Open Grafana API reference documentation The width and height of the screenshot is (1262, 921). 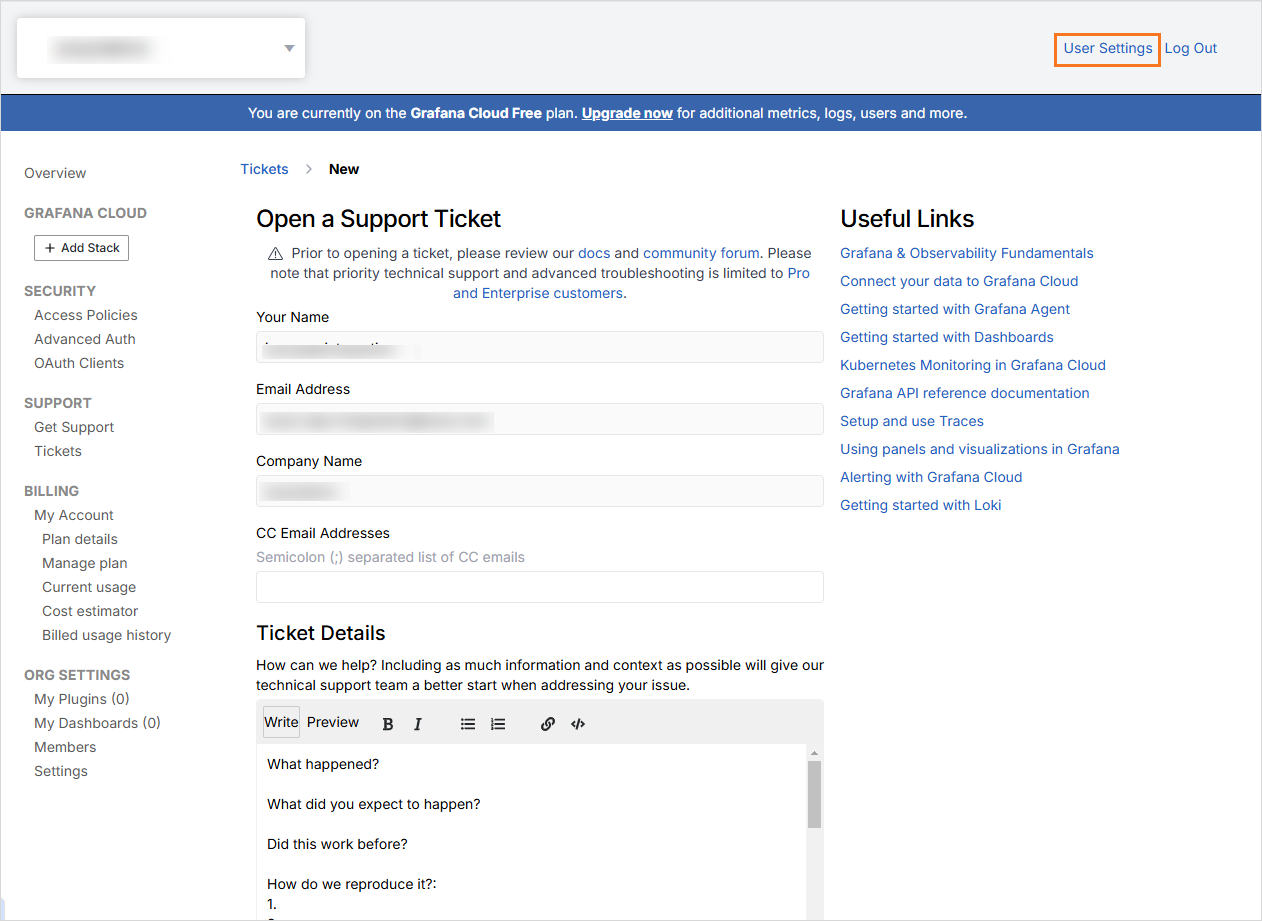click(x=965, y=393)
